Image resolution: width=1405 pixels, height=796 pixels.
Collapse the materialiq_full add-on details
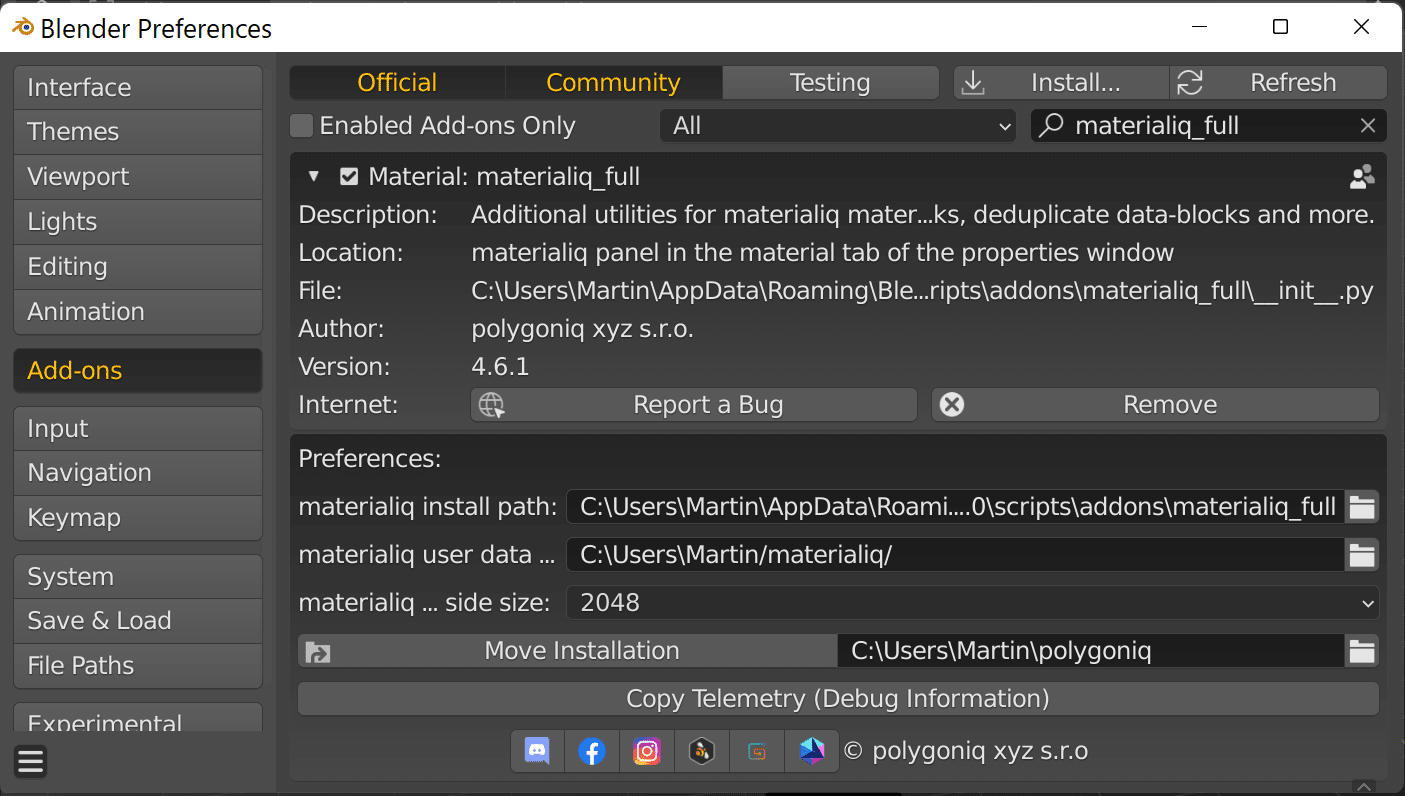[314, 177]
